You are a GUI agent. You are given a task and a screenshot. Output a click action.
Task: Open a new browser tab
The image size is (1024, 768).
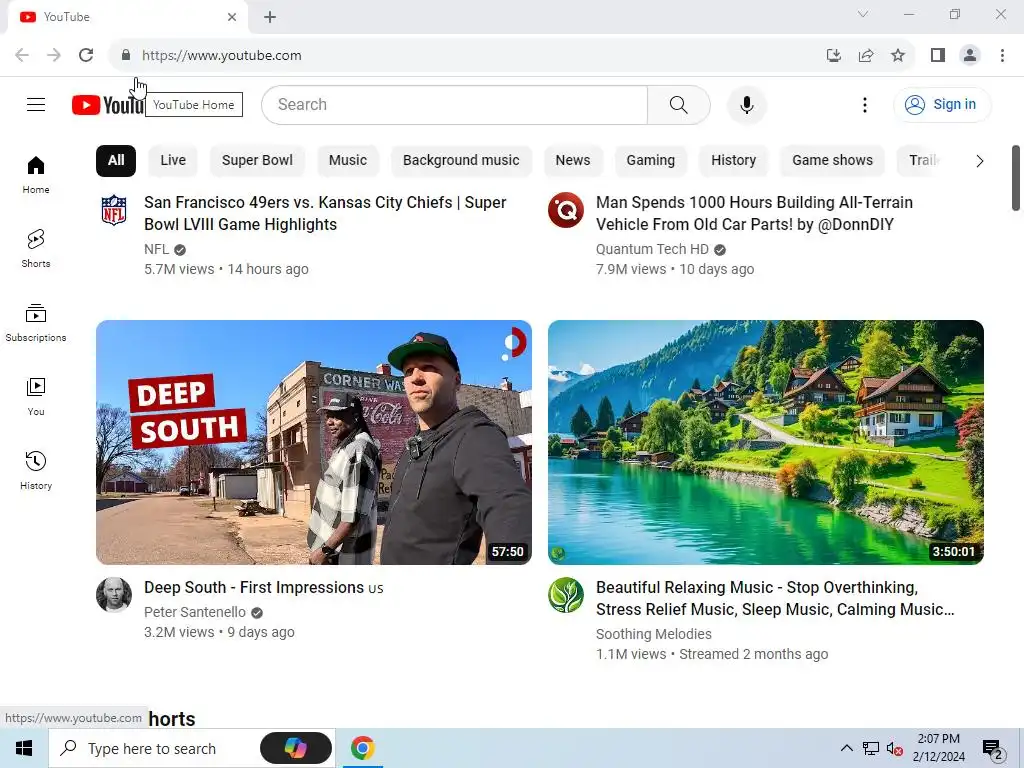click(270, 17)
